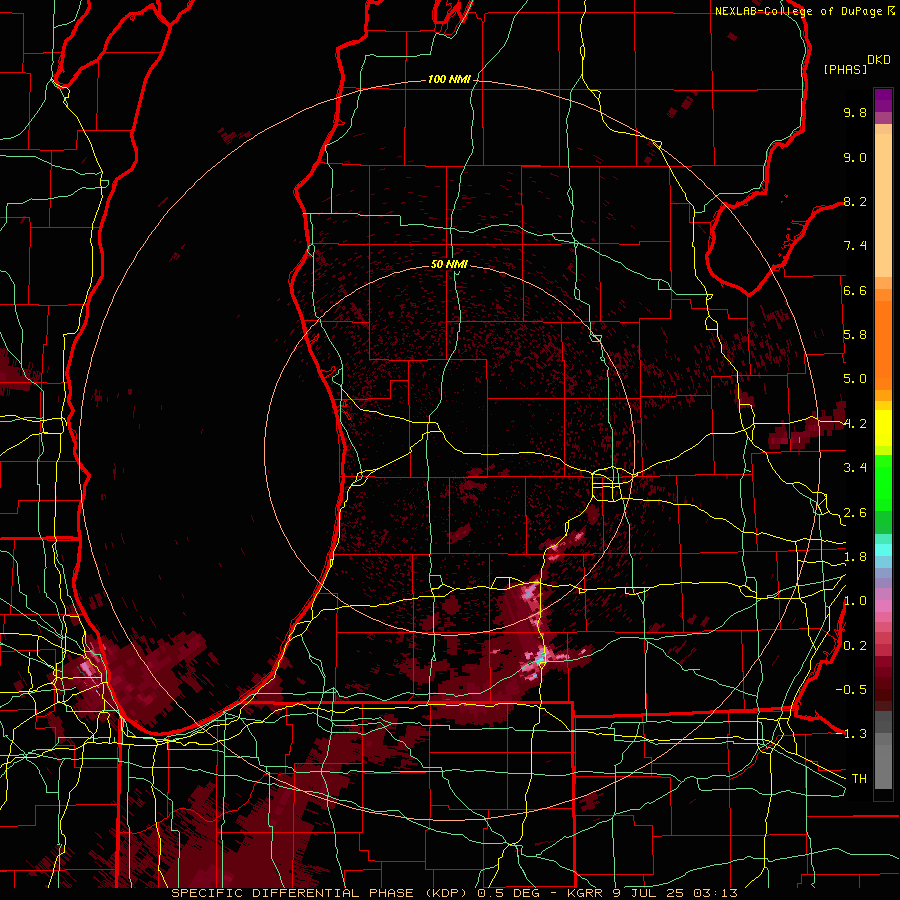Pick the yellow band on the color scale

[883, 428]
